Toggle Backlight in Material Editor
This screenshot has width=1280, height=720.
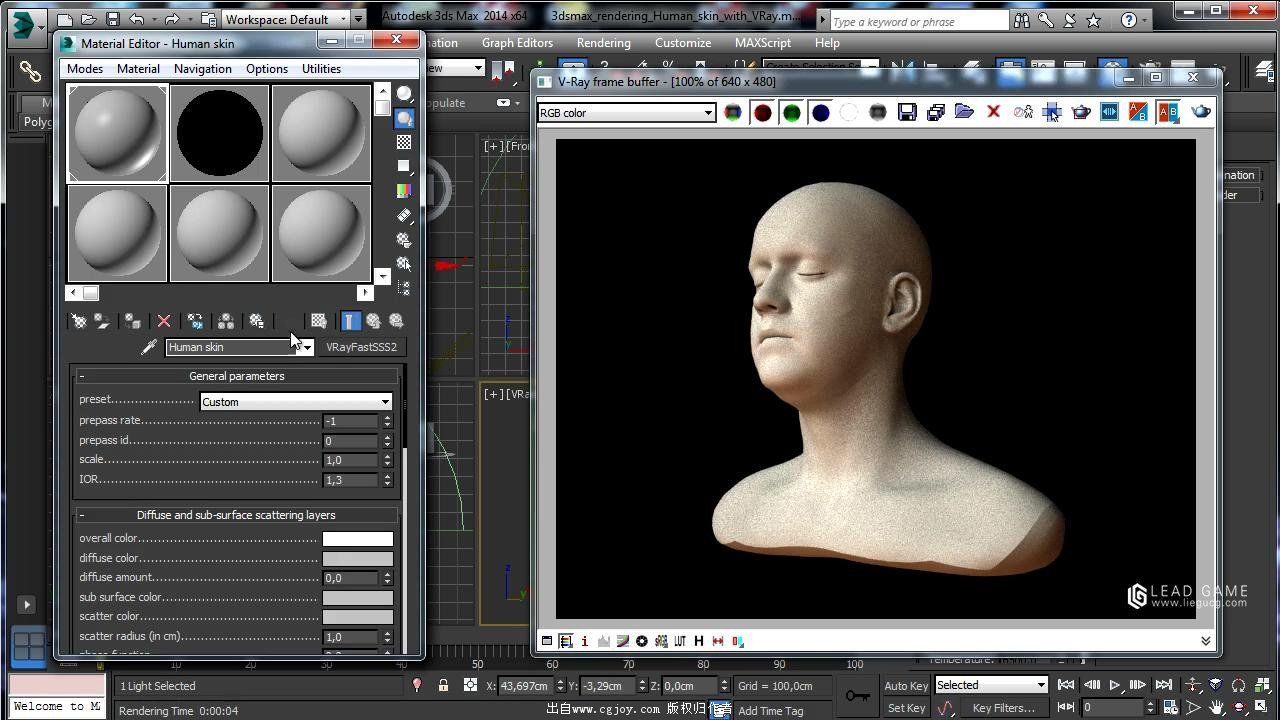404,118
